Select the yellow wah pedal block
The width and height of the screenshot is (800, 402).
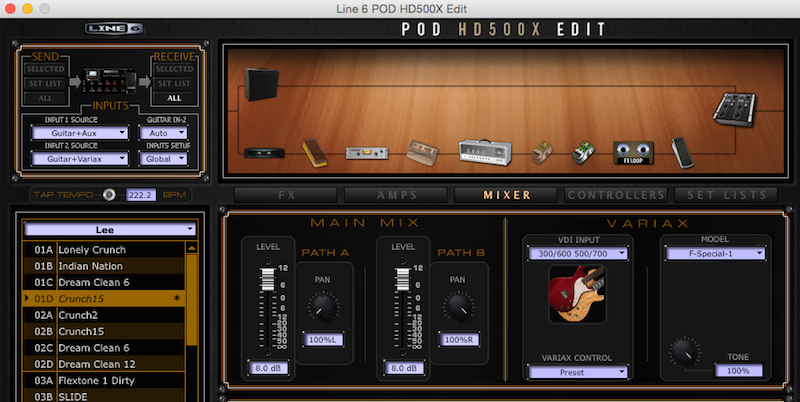[x=316, y=152]
